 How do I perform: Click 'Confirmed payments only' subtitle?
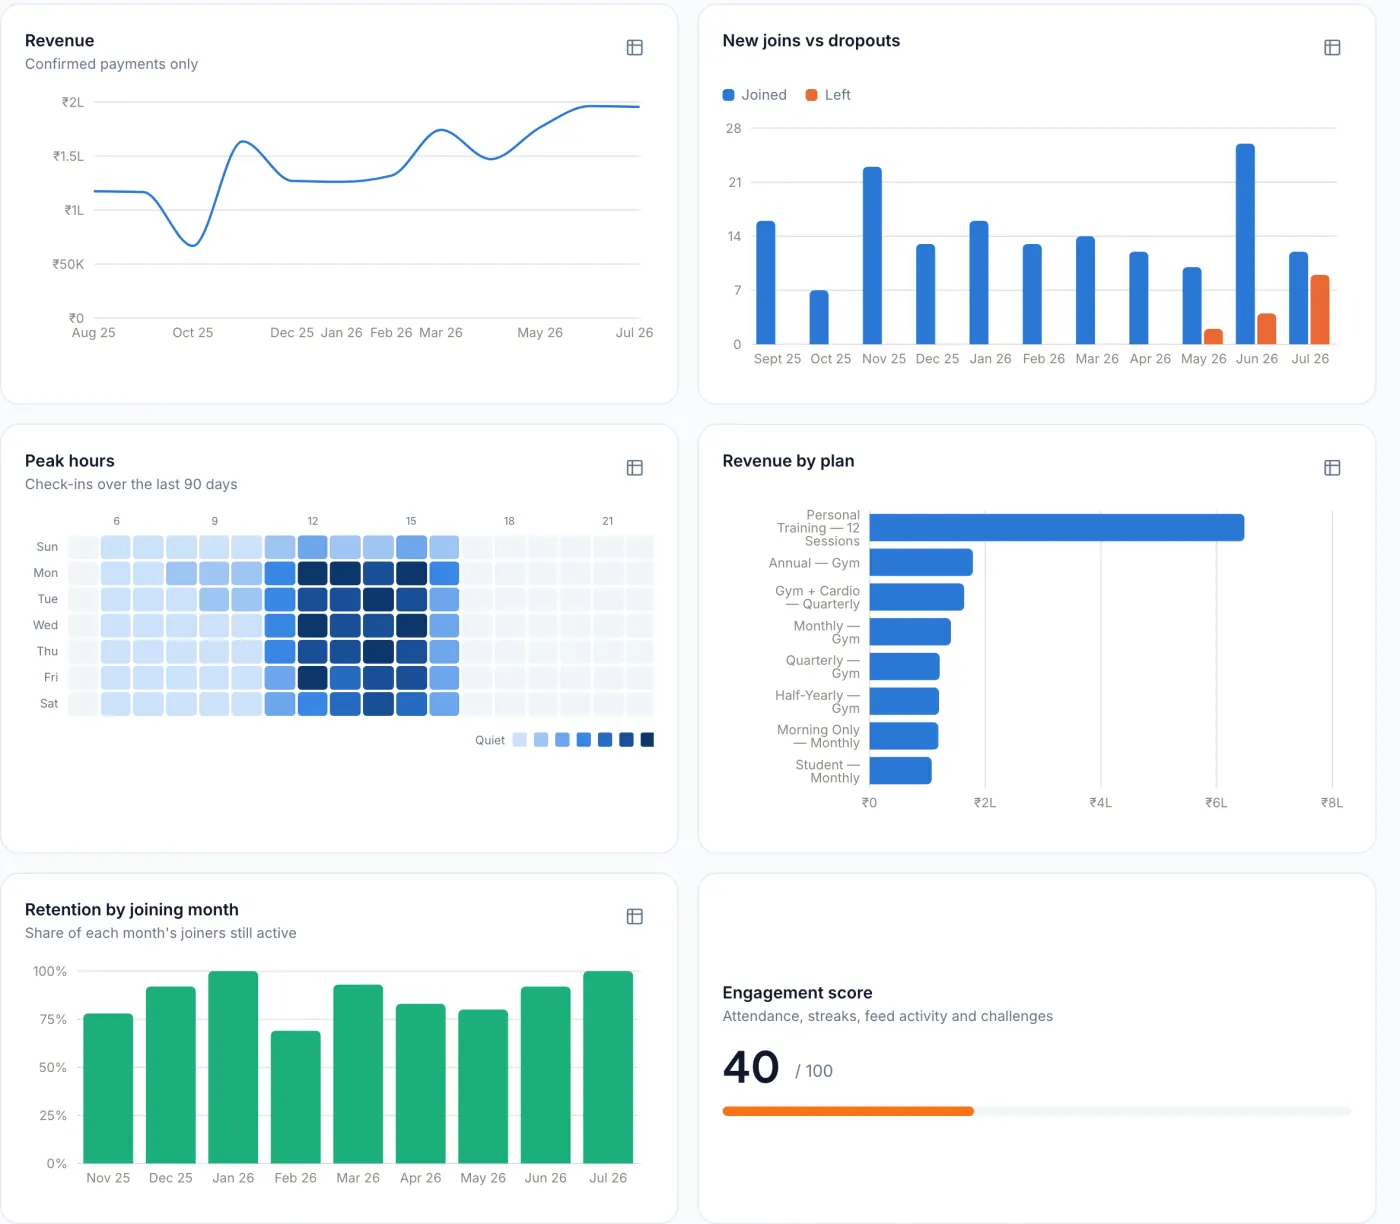(x=111, y=64)
